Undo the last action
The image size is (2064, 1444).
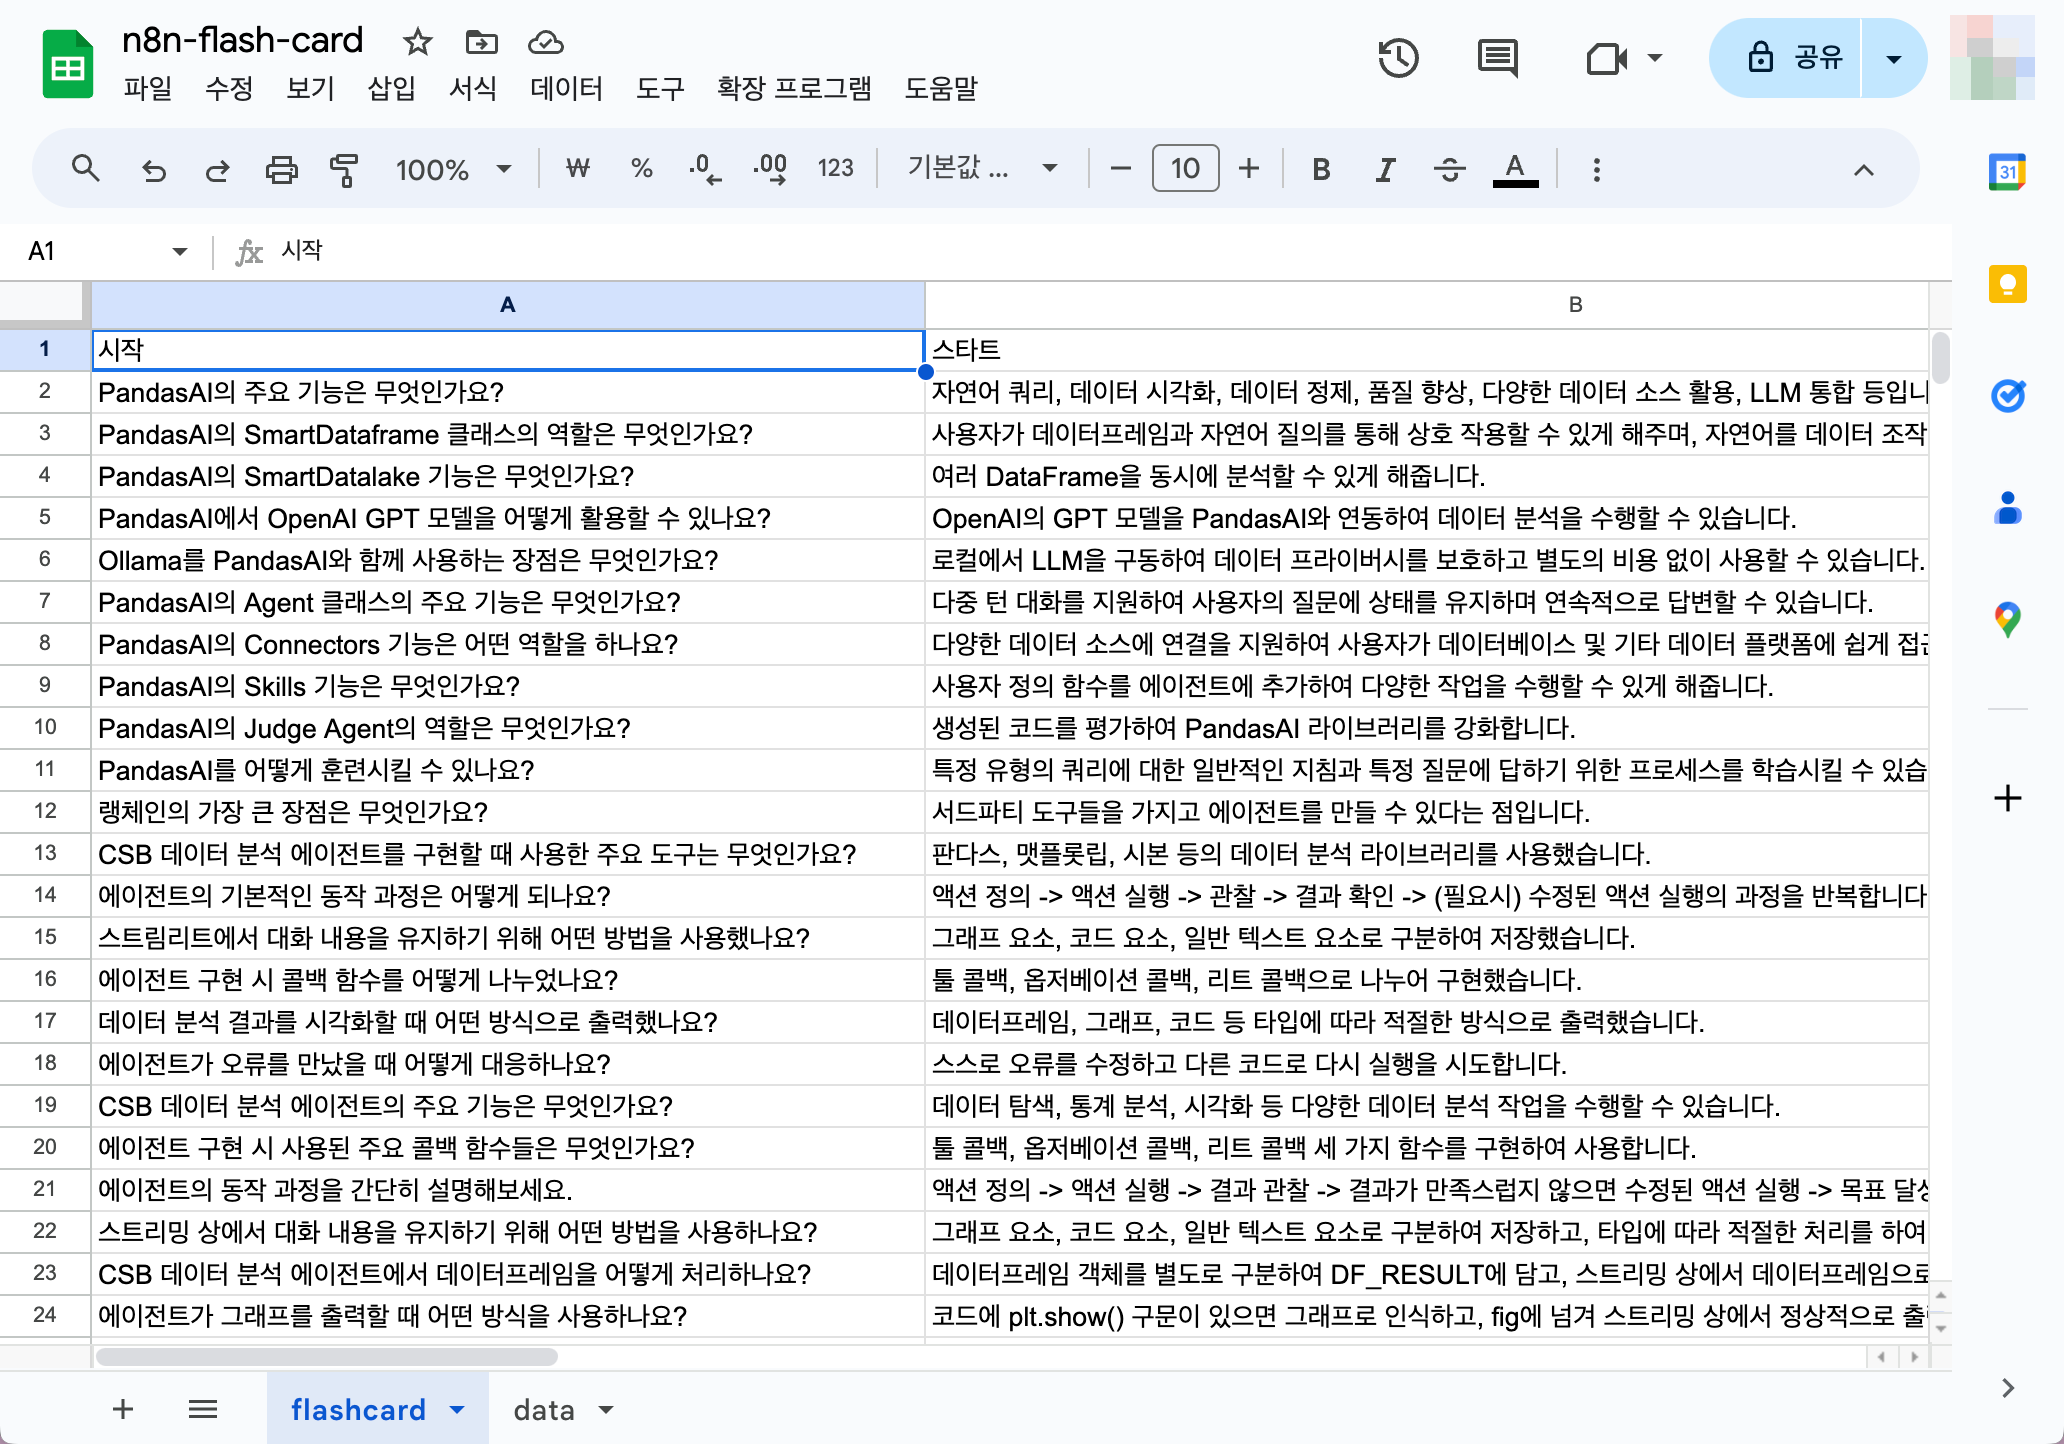pyautogui.click(x=153, y=170)
